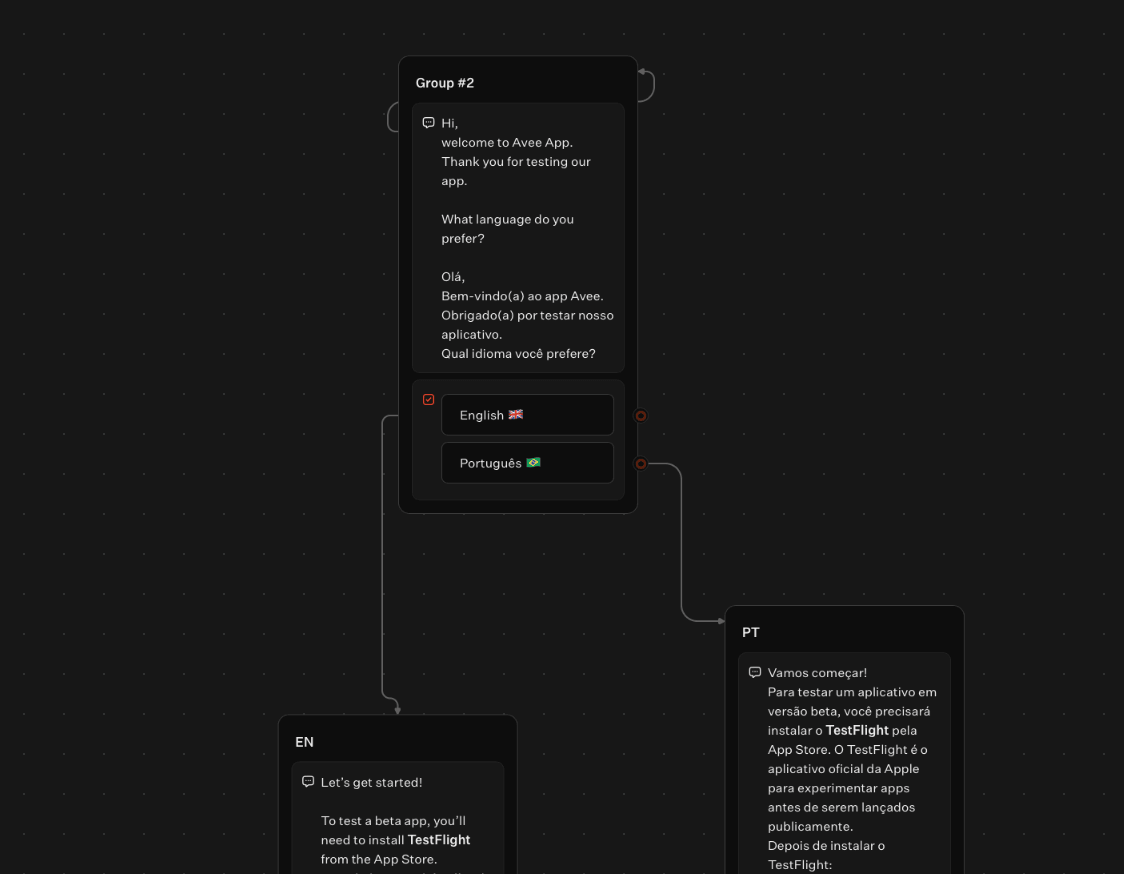Click the choice input checkbox icon
Image resolution: width=1124 pixels, height=874 pixels.
click(429, 399)
